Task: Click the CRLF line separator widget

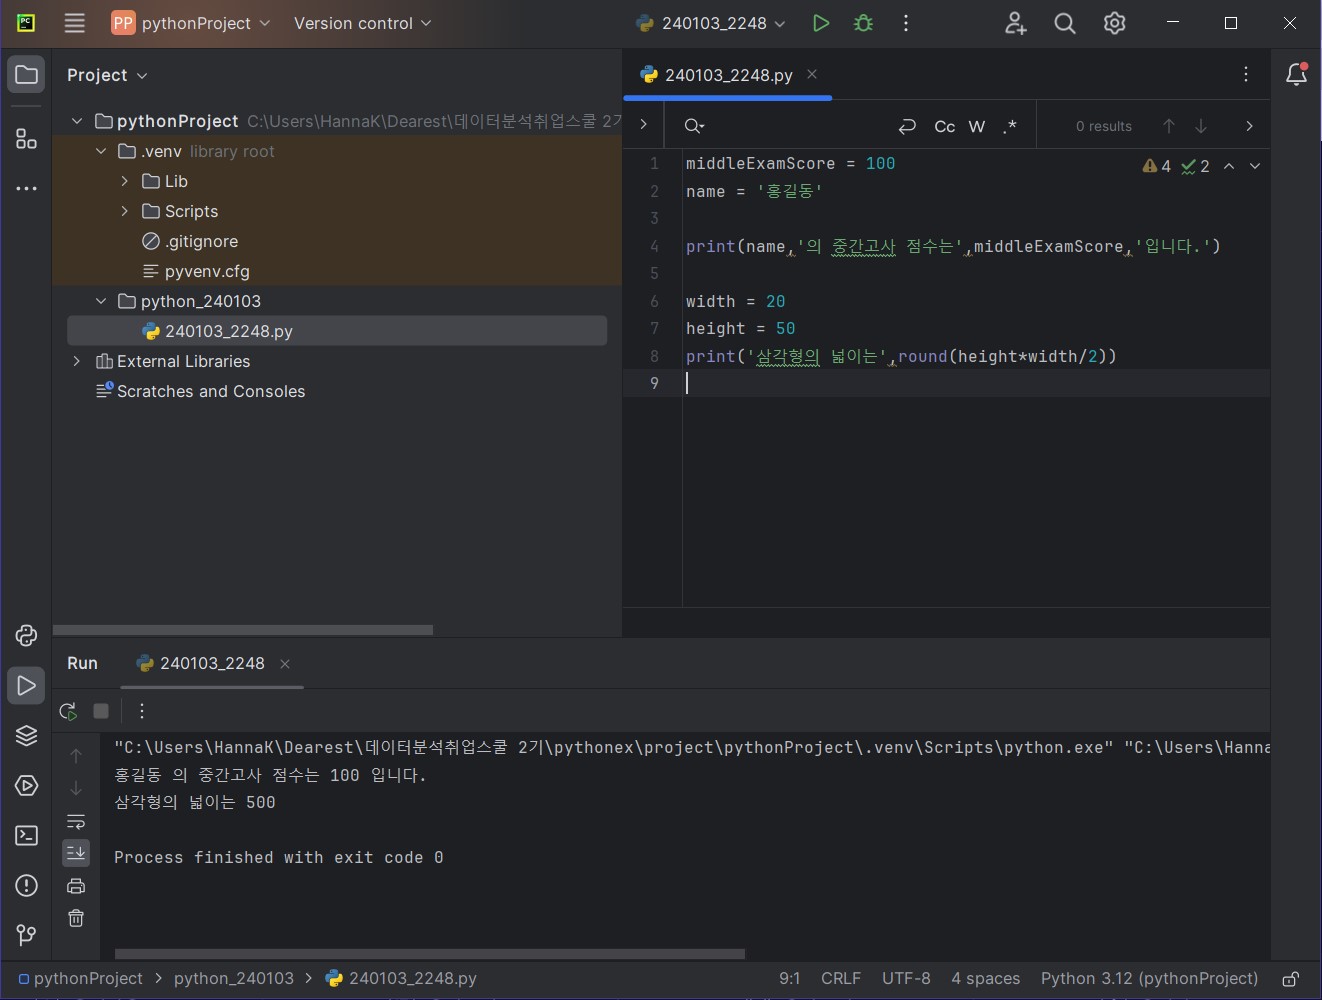Action: pyautogui.click(x=841, y=978)
